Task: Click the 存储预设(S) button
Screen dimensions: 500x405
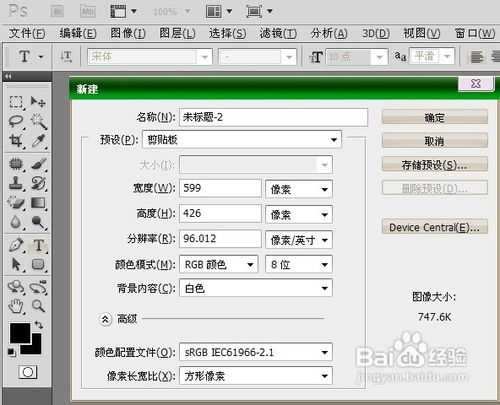Action: pos(435,165)
